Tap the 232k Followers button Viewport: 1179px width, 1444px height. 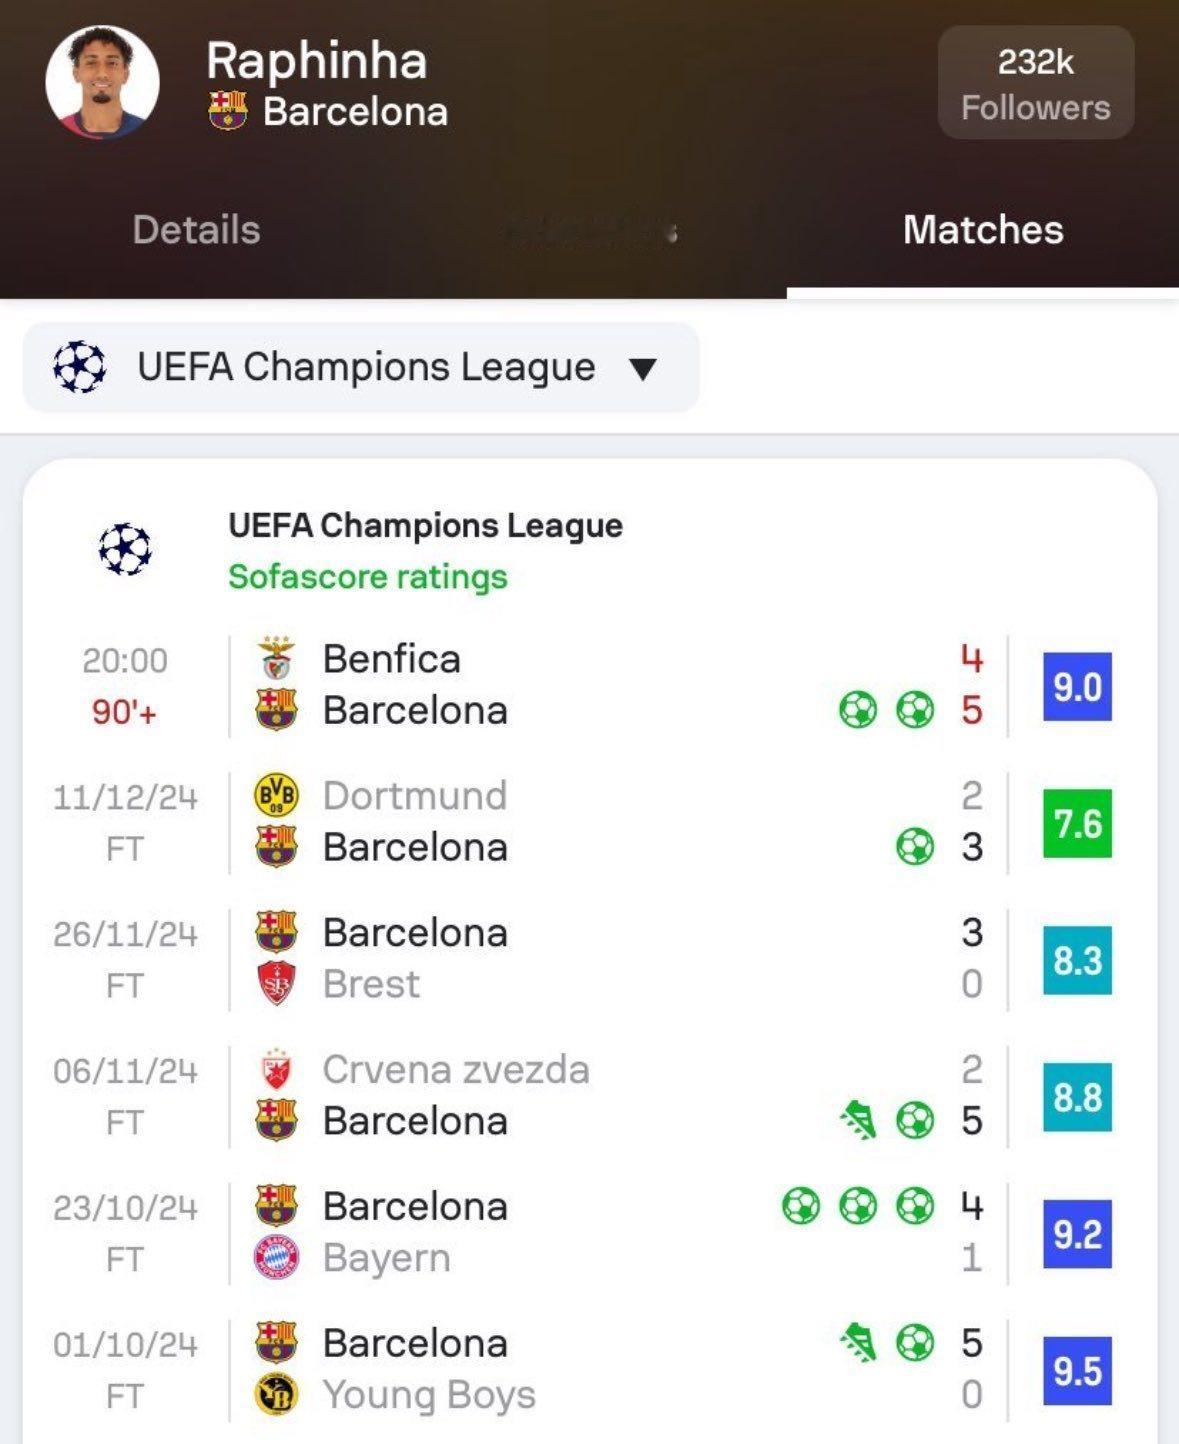click(x=1035, y=83)
